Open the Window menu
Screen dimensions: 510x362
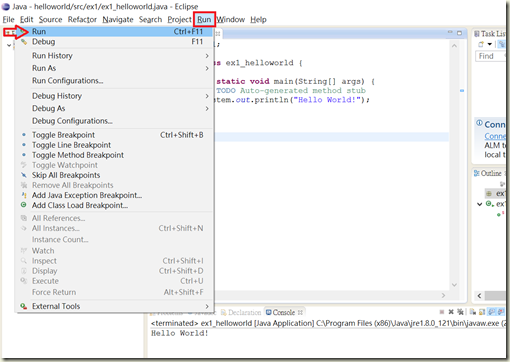231,20
